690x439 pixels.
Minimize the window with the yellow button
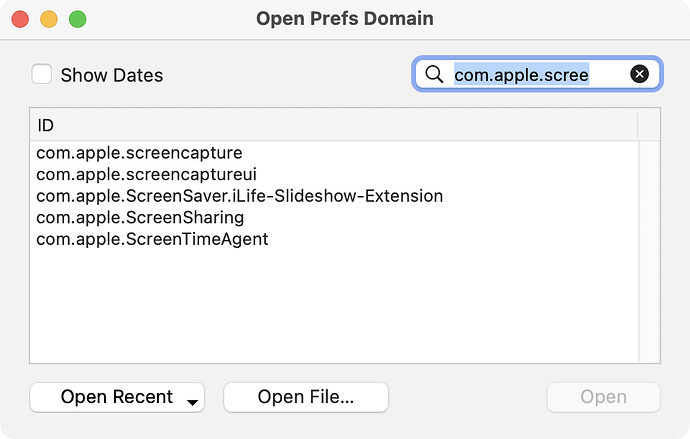pyautogui.click(x=49, y=19)
